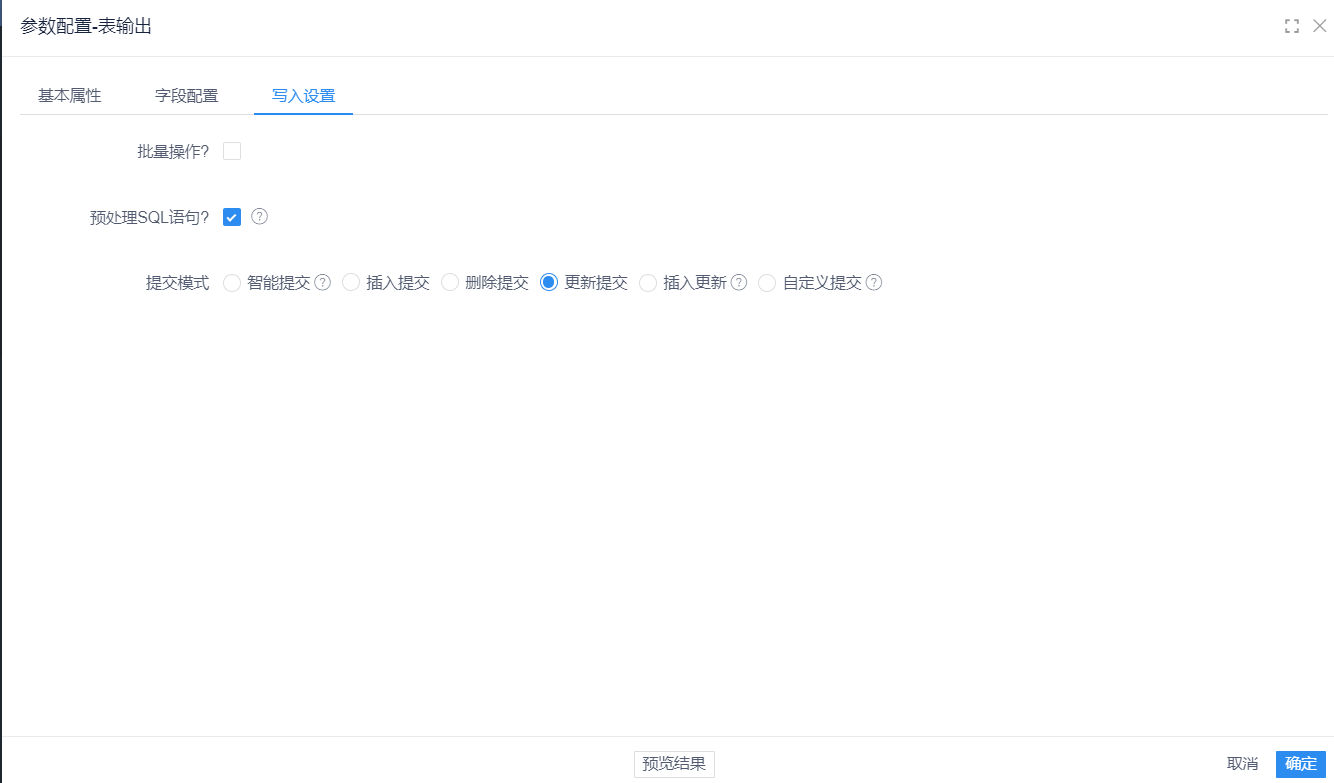Pick the 自定义提交 radio option
The width and height of the screenshot is (1334, 783).
(767, 283)
